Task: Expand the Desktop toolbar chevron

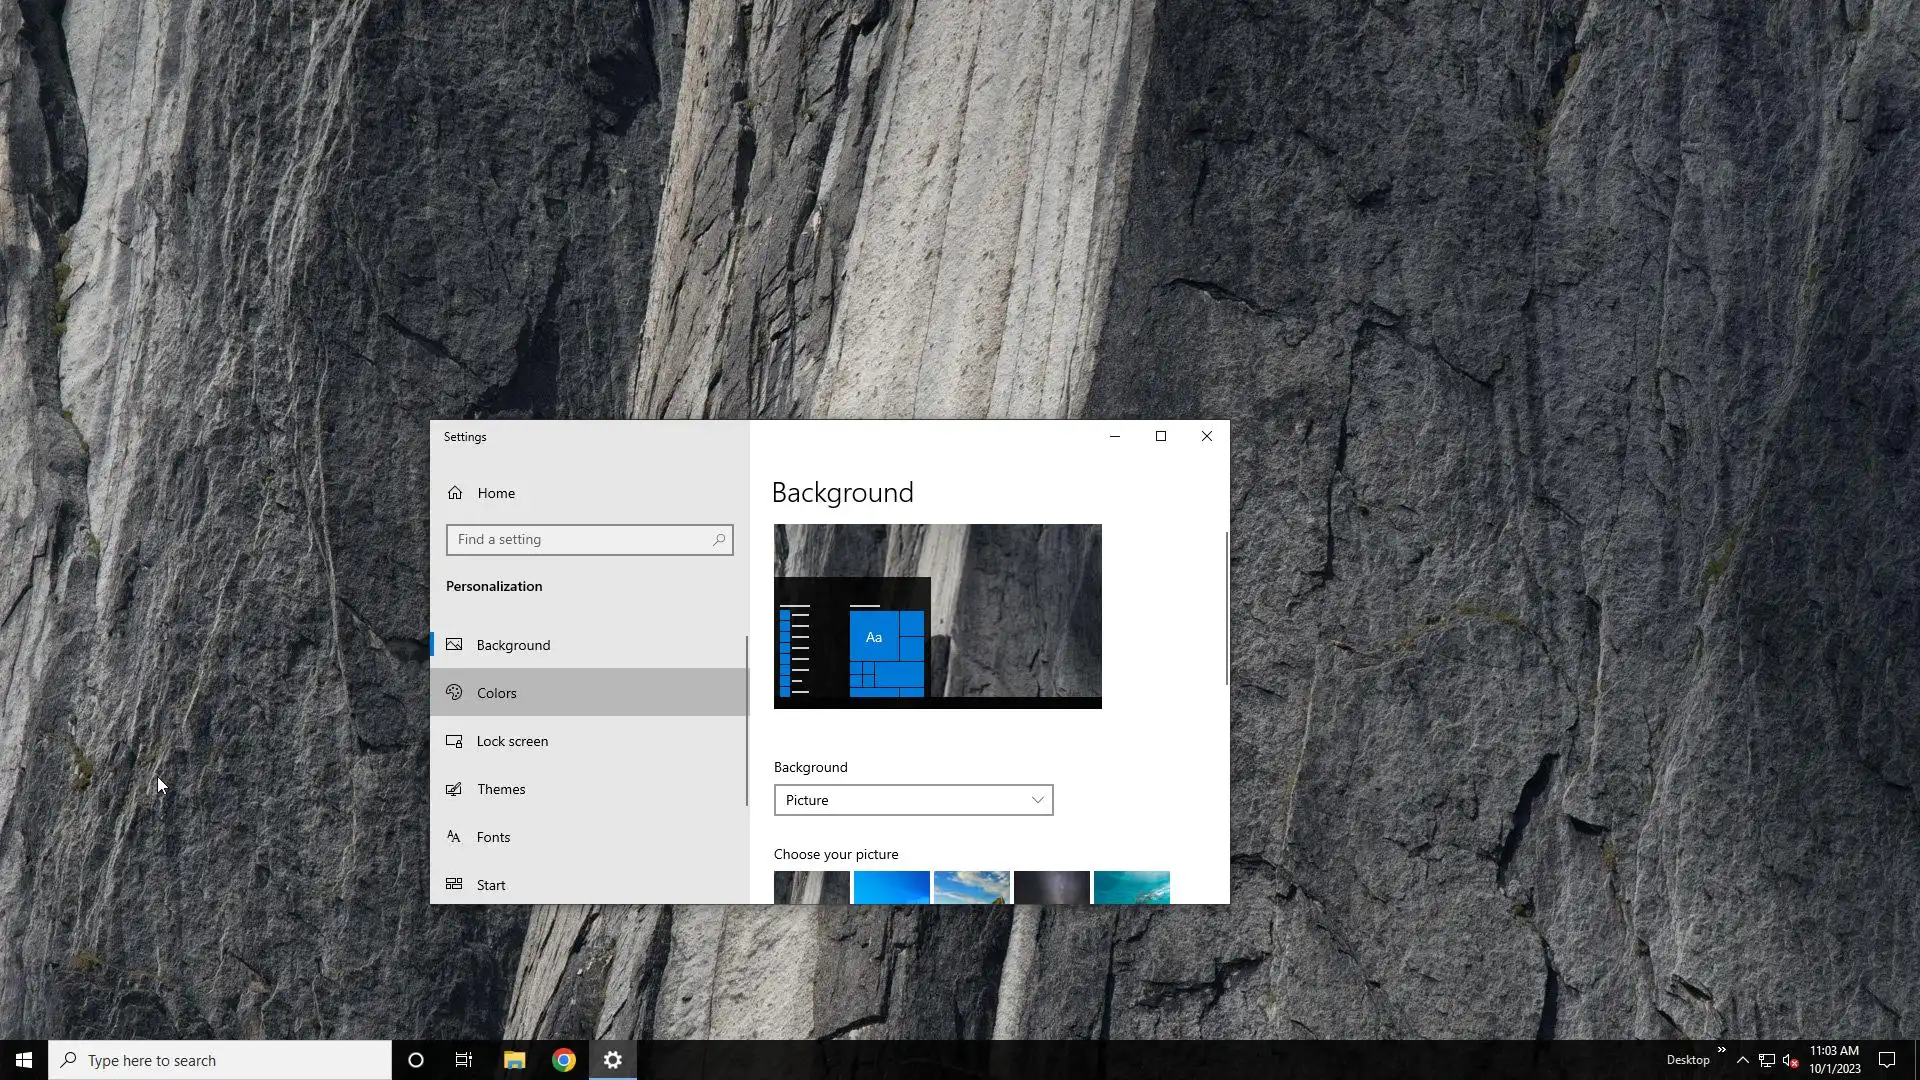Action: point(1722,1050)
